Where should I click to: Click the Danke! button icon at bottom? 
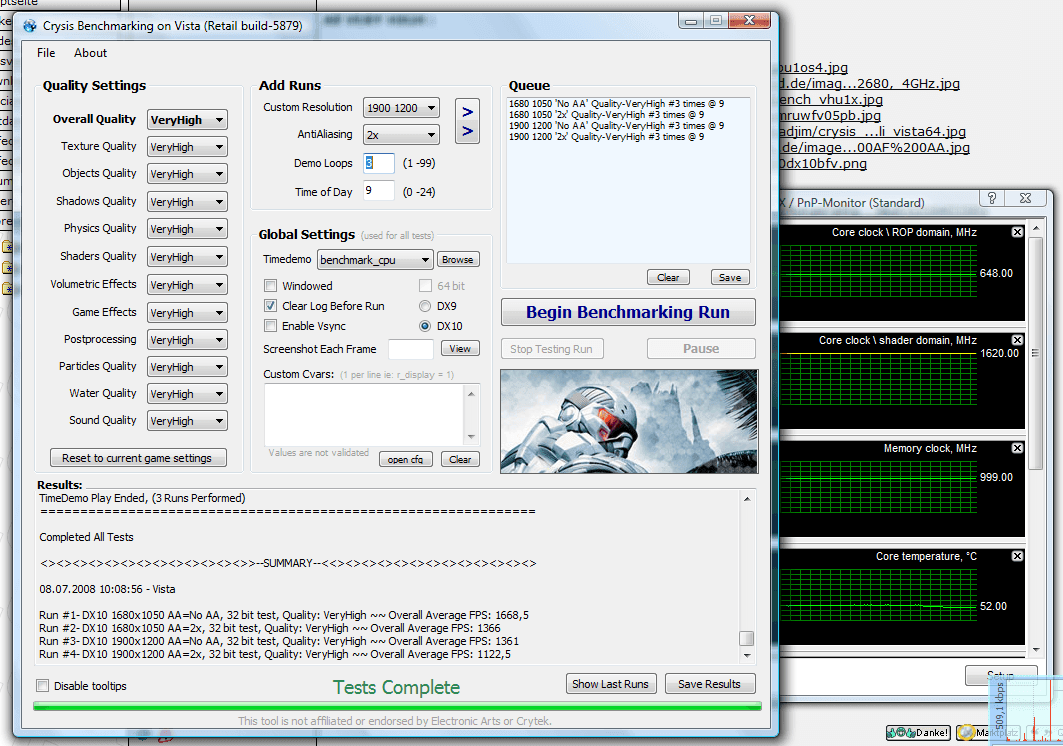[918, 732]
